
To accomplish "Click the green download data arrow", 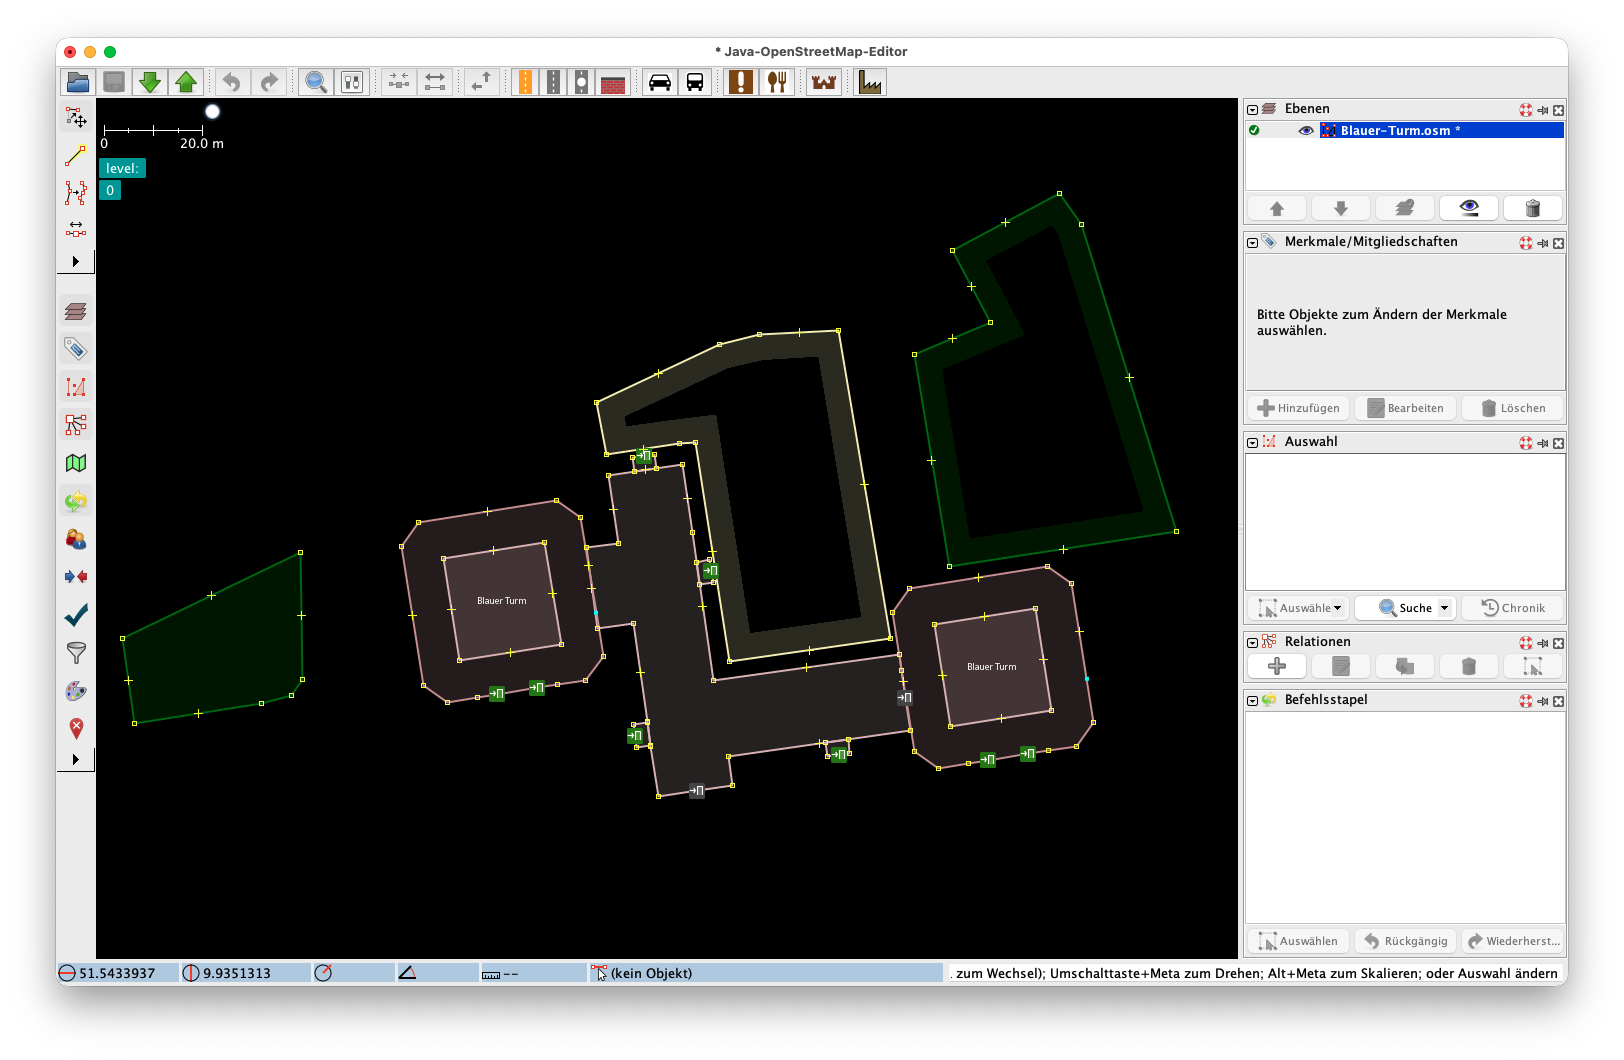I will point(150,82).
